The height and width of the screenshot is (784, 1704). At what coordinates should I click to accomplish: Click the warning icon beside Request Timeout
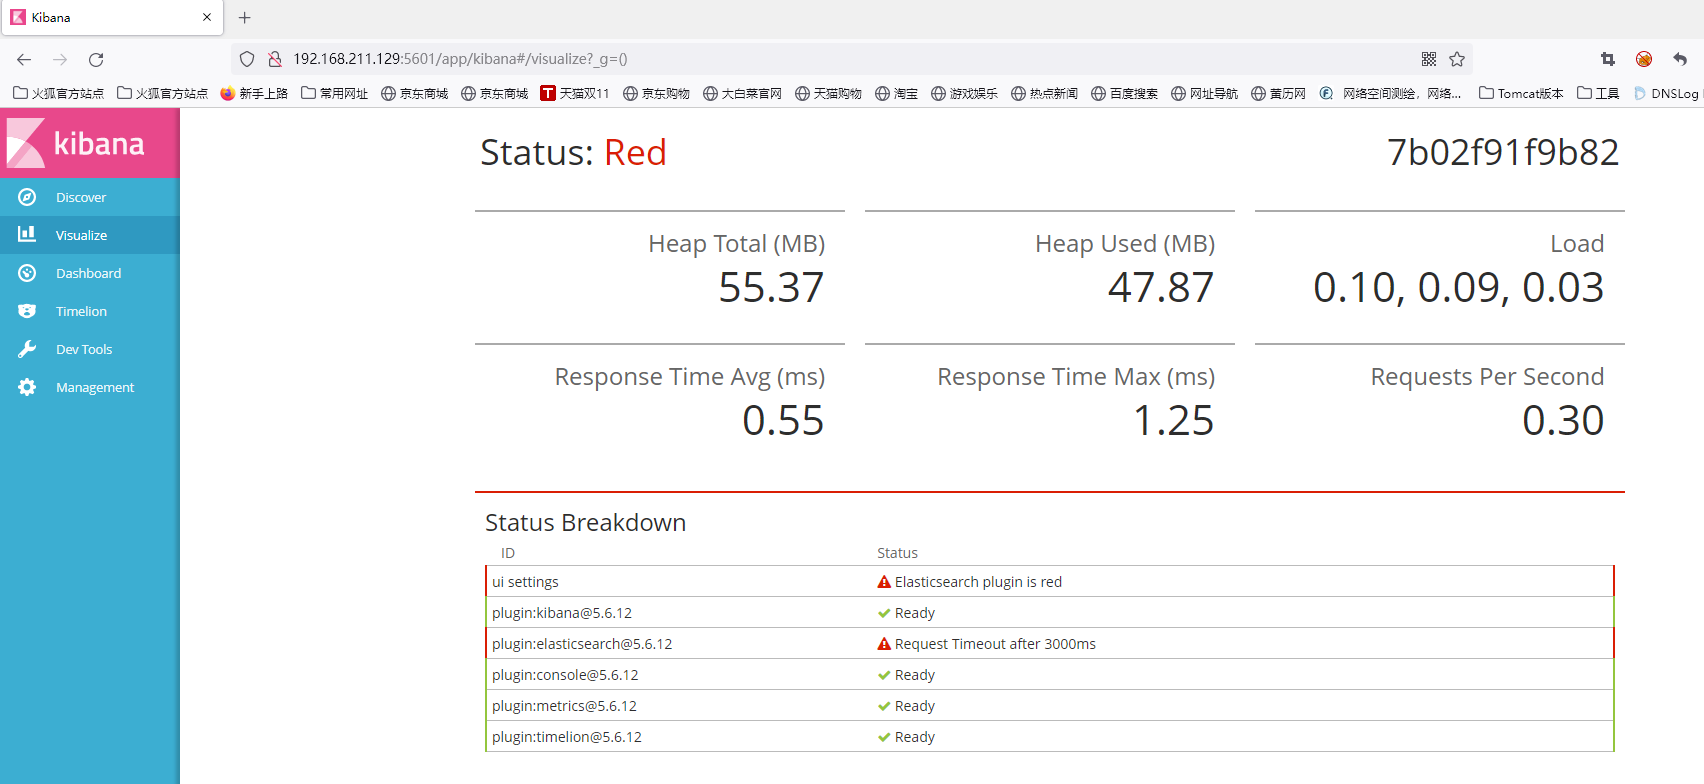coord(884,644)
